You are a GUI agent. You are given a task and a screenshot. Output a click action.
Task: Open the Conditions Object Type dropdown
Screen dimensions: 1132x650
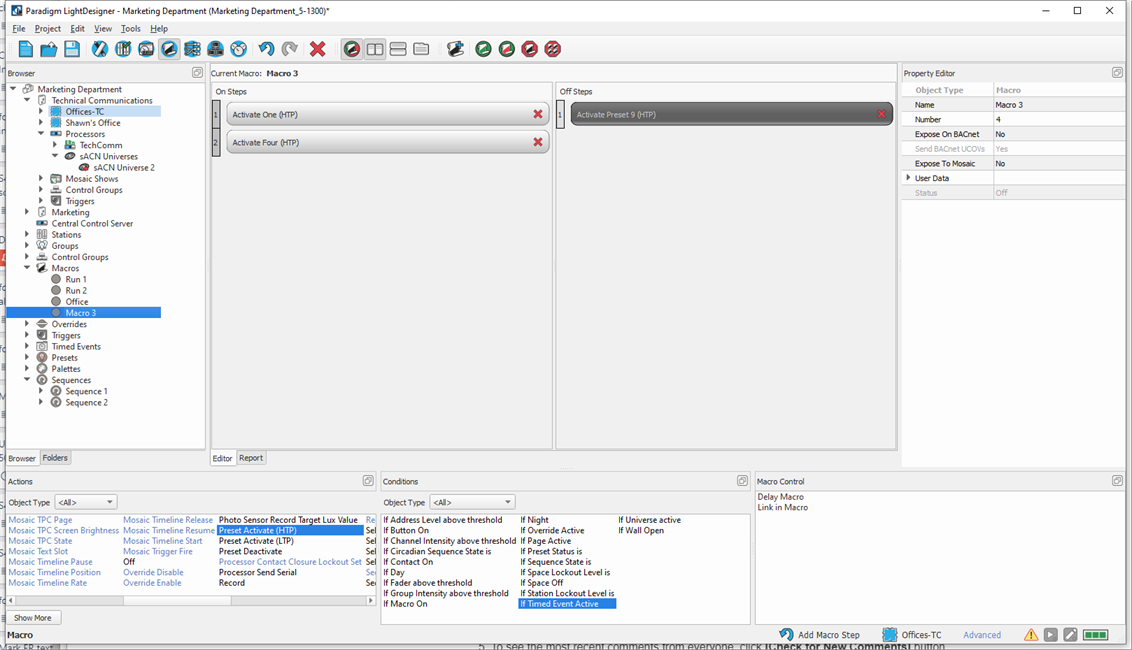(471, 502)
